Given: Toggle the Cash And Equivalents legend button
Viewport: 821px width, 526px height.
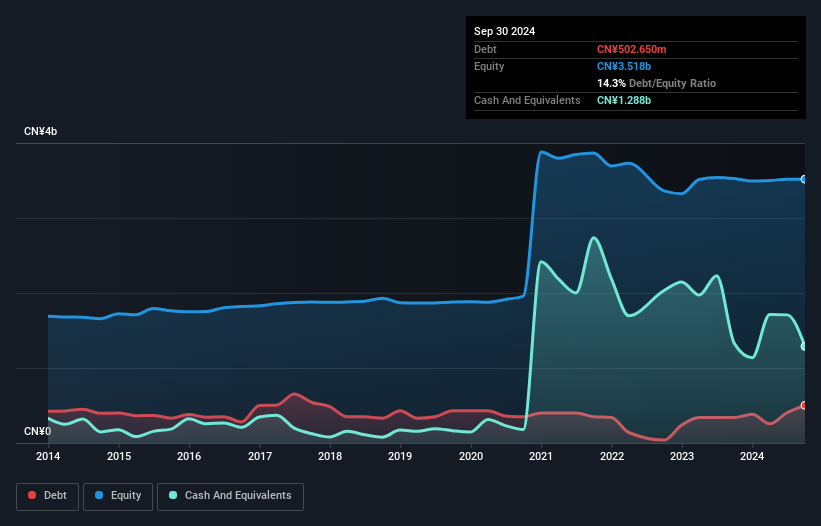Looking at the screenshot, I should [230, 496].
